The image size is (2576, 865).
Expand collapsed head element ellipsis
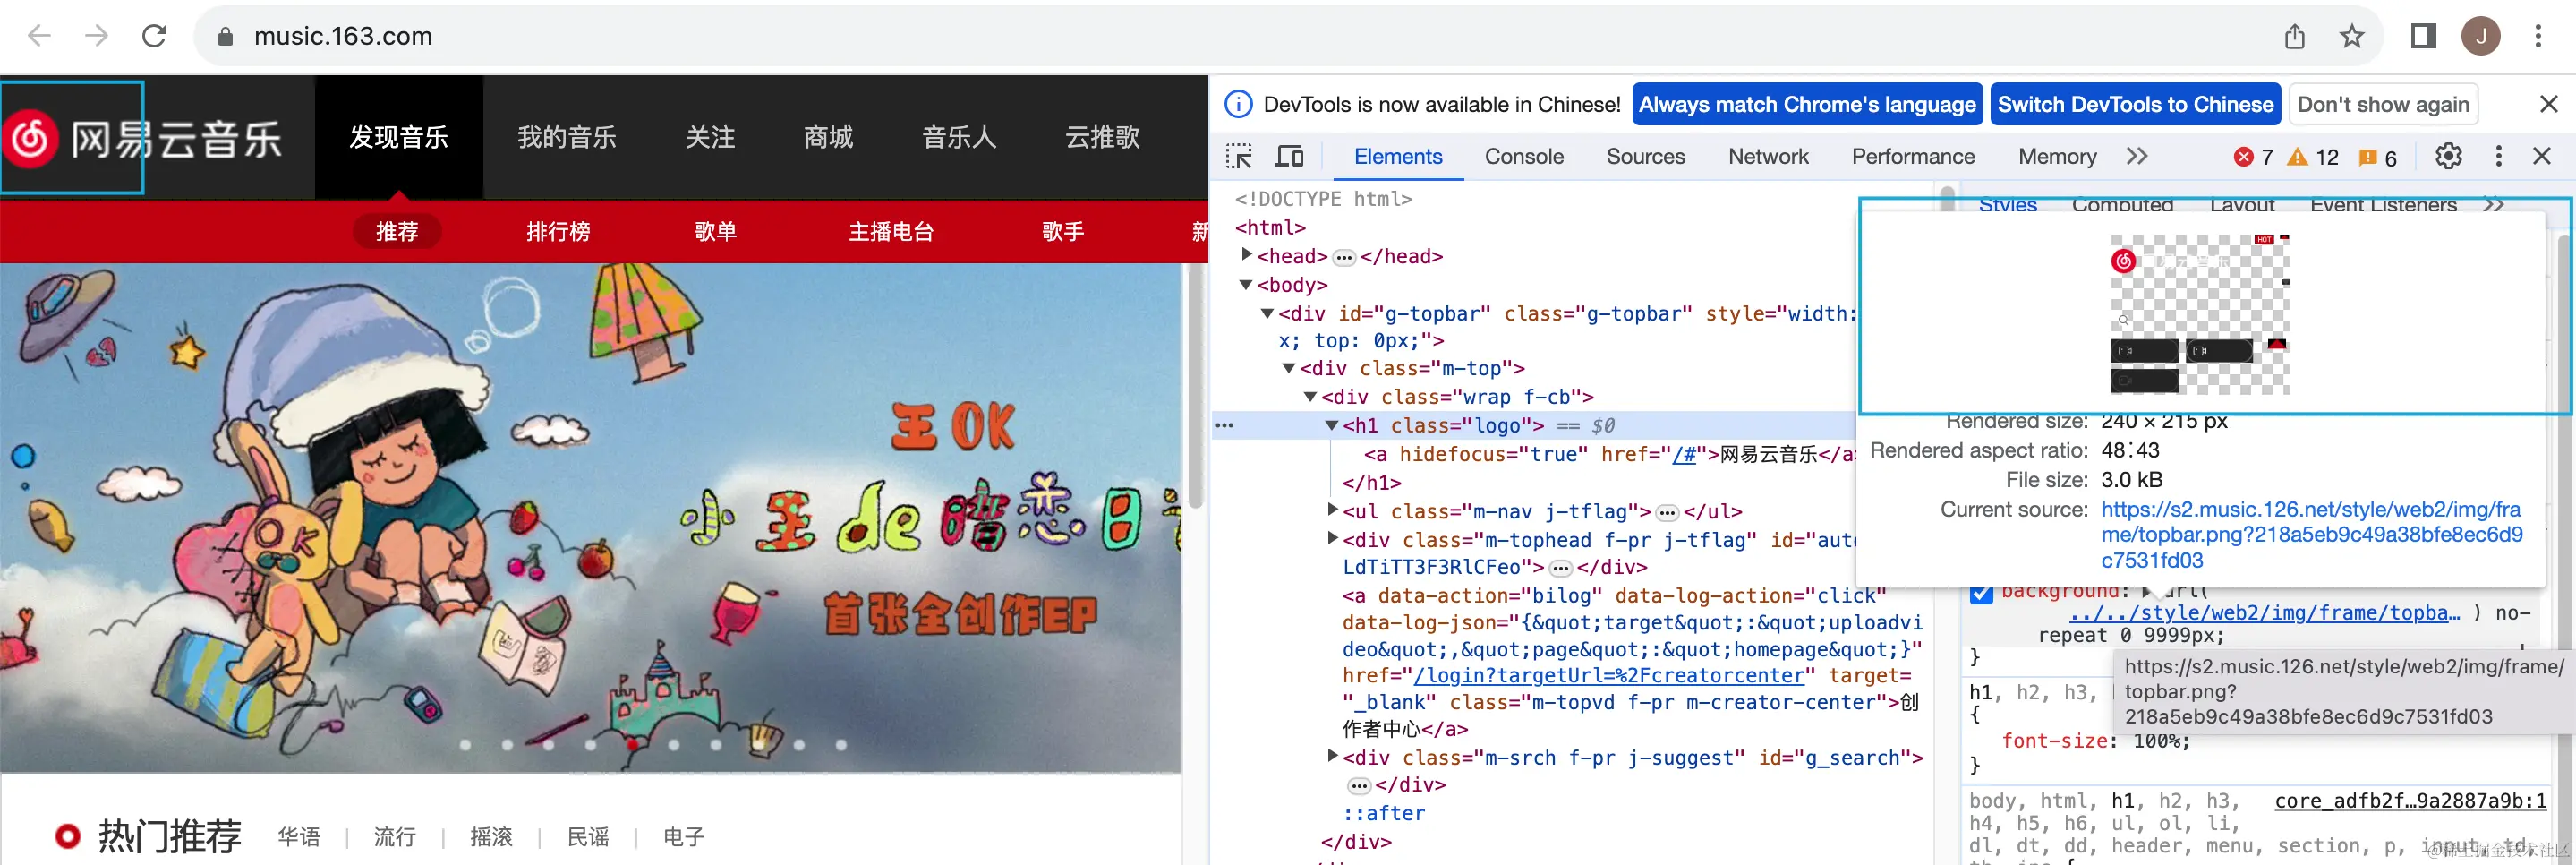point(1344,258)
